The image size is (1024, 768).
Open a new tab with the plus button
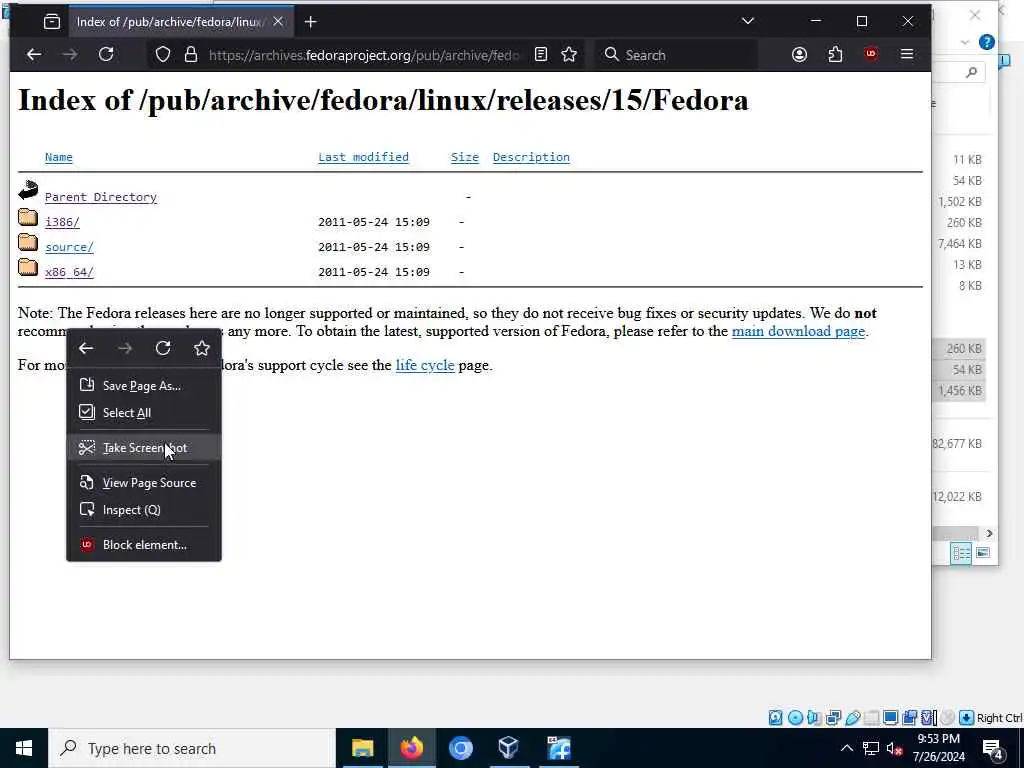311,22
